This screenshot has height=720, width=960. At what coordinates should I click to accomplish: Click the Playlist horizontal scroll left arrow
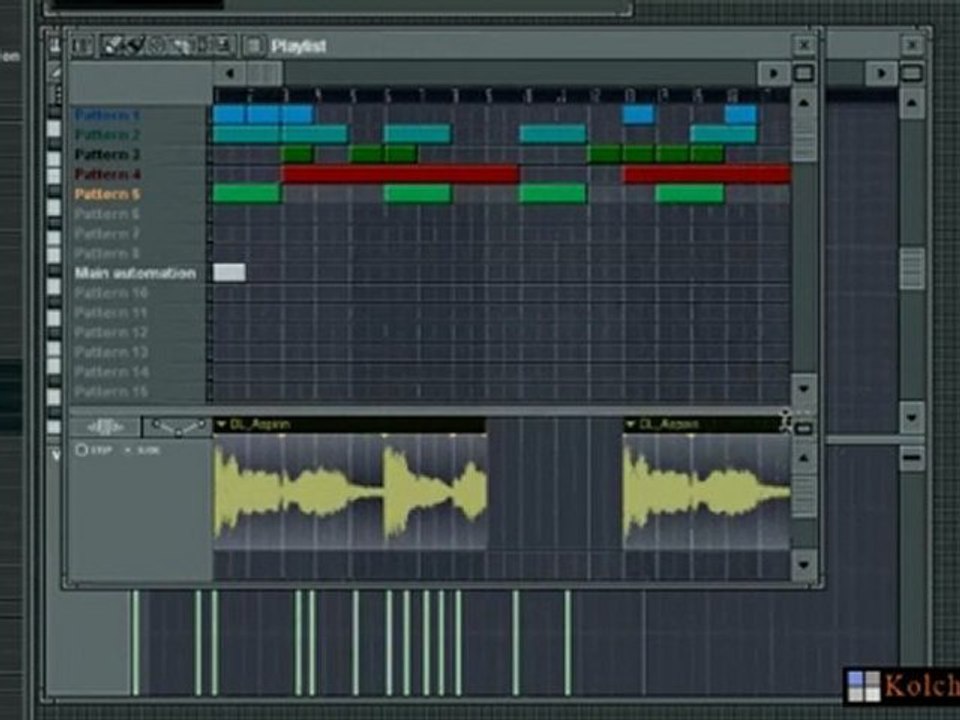click(230, 73)
